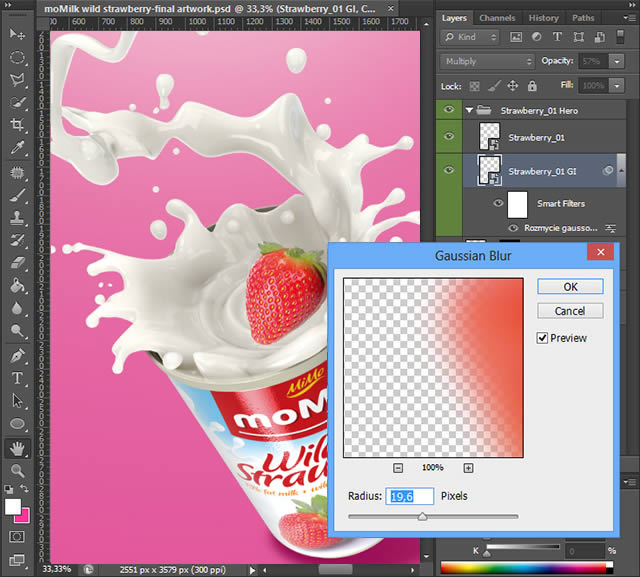Select the Blur tool
Image resolution: width=640 pixels, height=577 pixels.
[x=17, y=308]
